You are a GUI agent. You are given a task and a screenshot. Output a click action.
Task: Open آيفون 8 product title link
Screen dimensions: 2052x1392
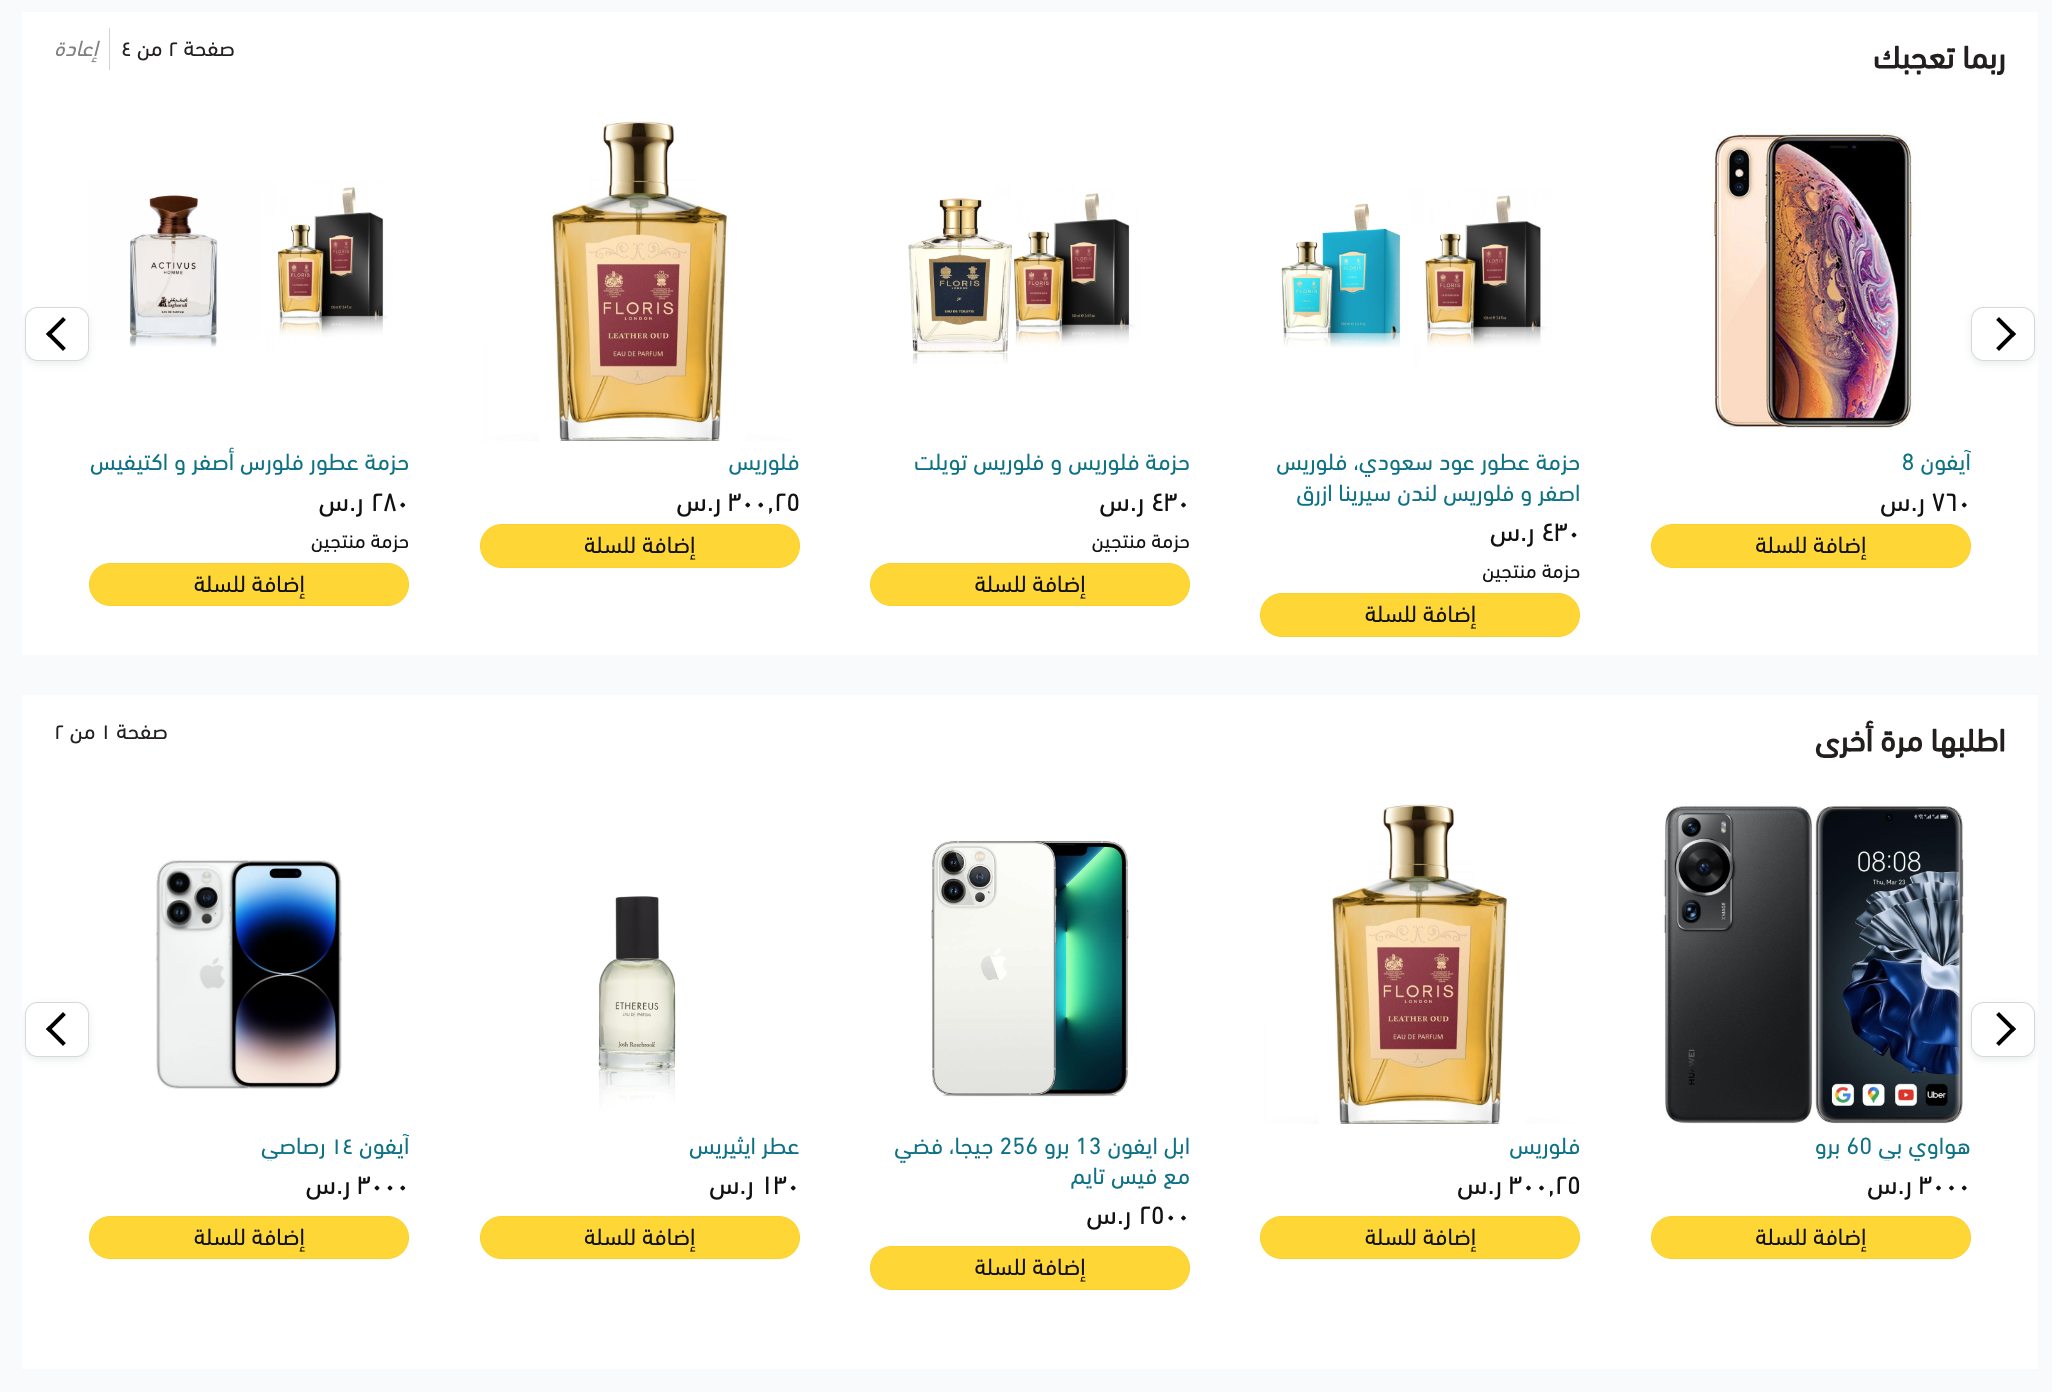point(1936,462)
